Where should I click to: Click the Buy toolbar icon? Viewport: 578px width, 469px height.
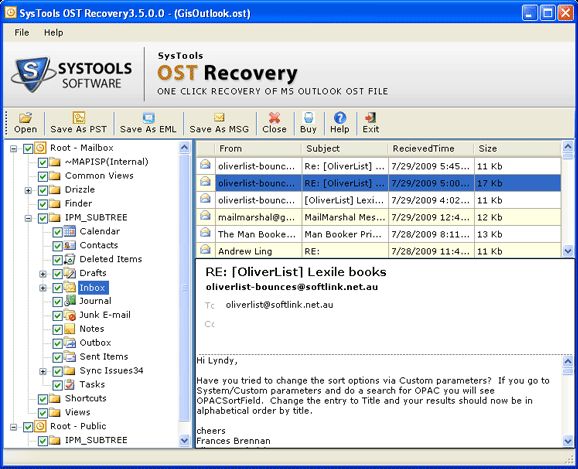pos(309,118)
